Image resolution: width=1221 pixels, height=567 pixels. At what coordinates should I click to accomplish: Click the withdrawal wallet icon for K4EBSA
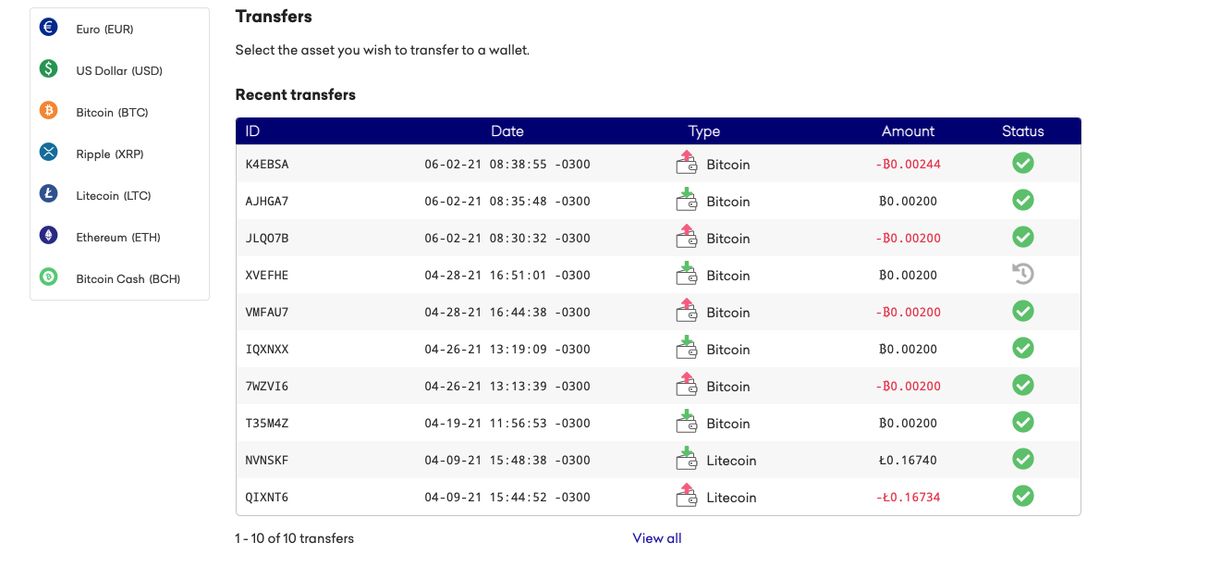point(686,163)
